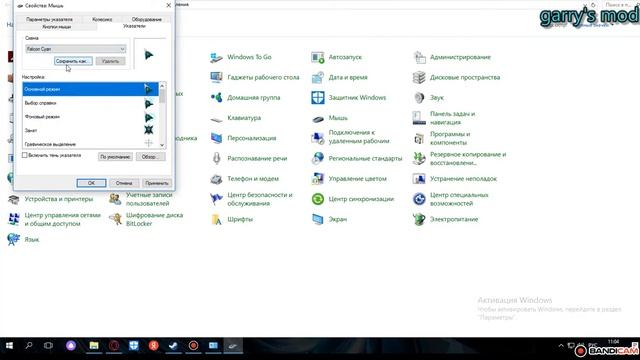
Task: Open Шифрование диска BitLocker link
Action: 154,219
